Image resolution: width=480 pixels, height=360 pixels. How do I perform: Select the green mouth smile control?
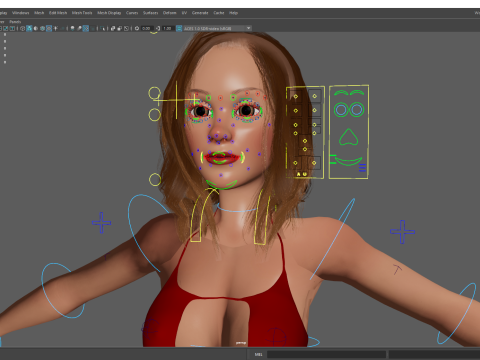tap(348, 162)
